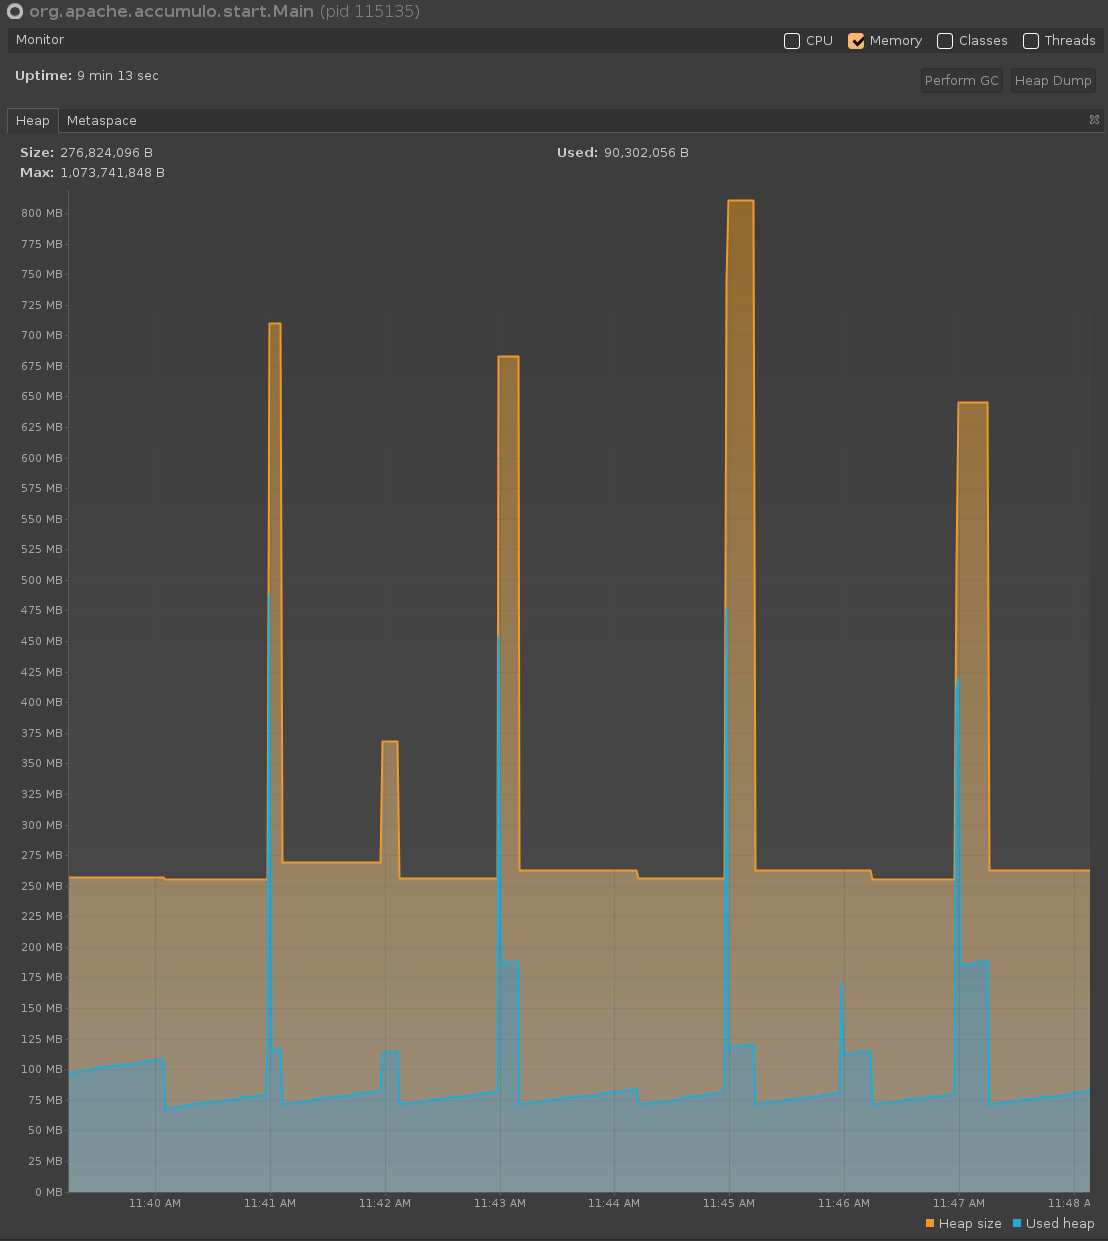Close the heap graph panel with the x icon

1094,120
